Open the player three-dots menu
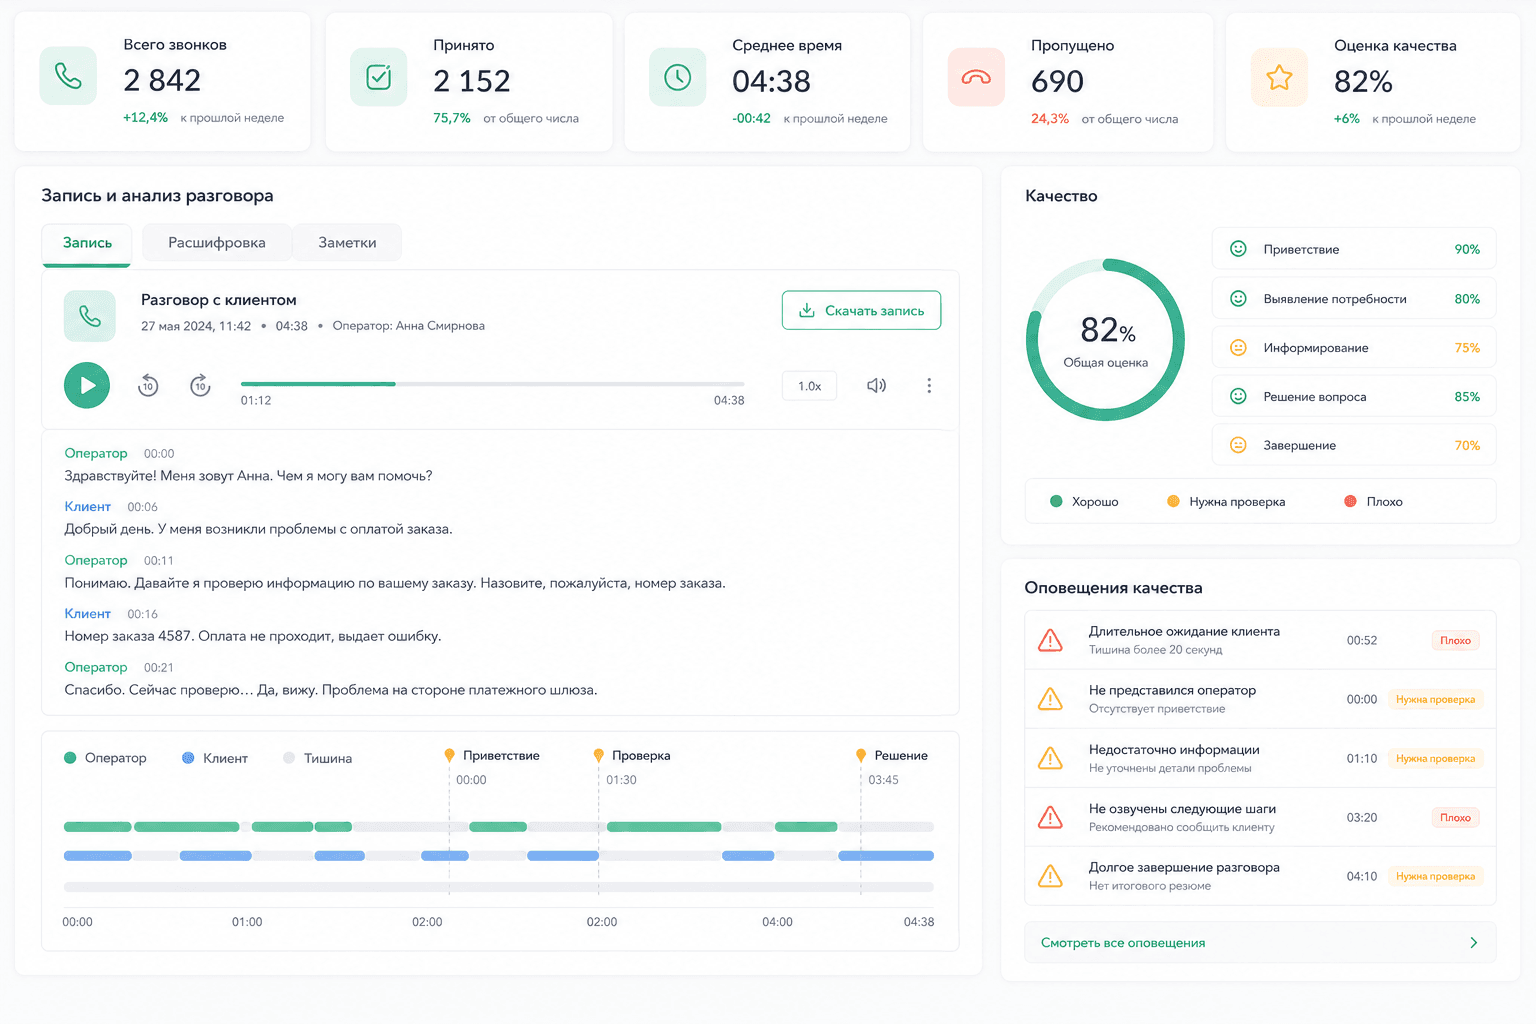Image resolution: width=1536 pixels, height=1024 pixels. coord(929,385)
